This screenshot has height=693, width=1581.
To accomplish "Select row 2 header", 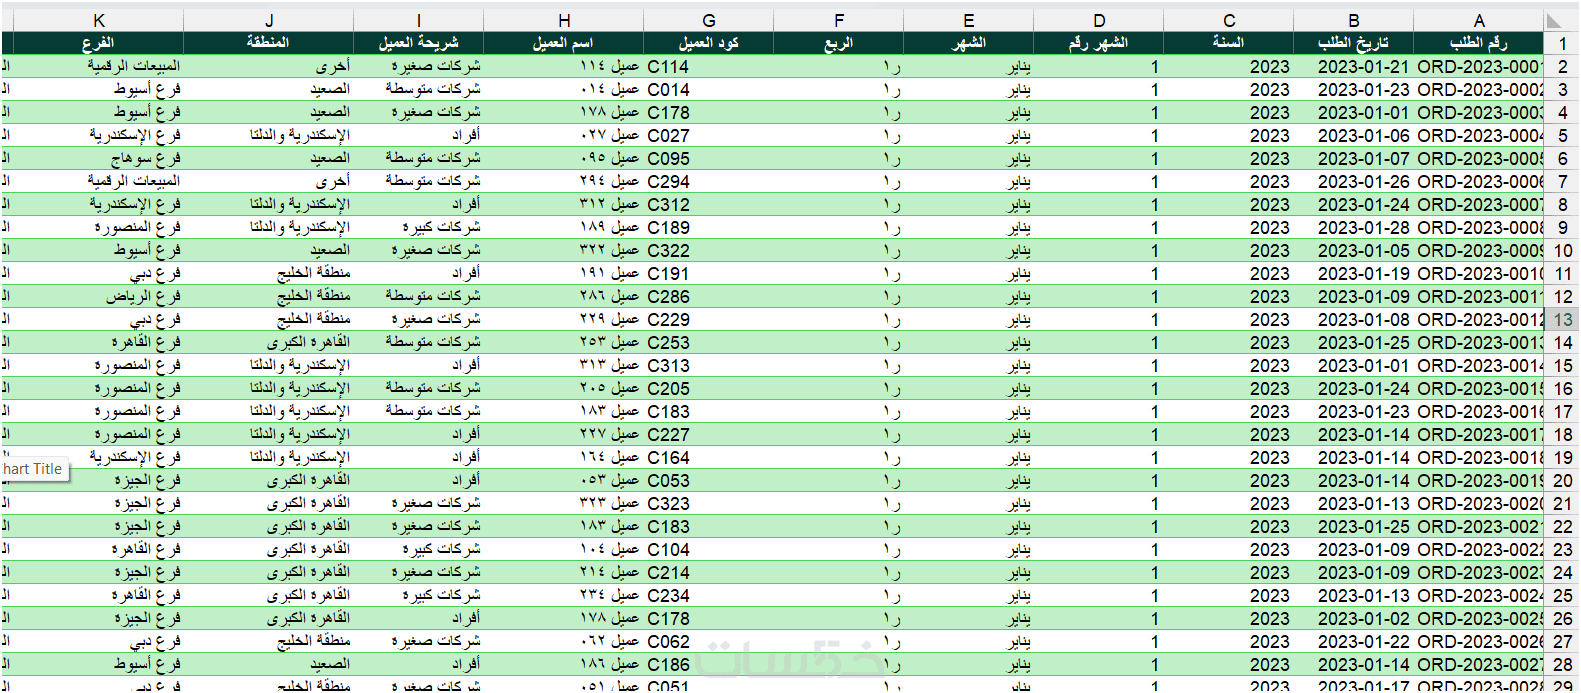I will (1562, 67).
